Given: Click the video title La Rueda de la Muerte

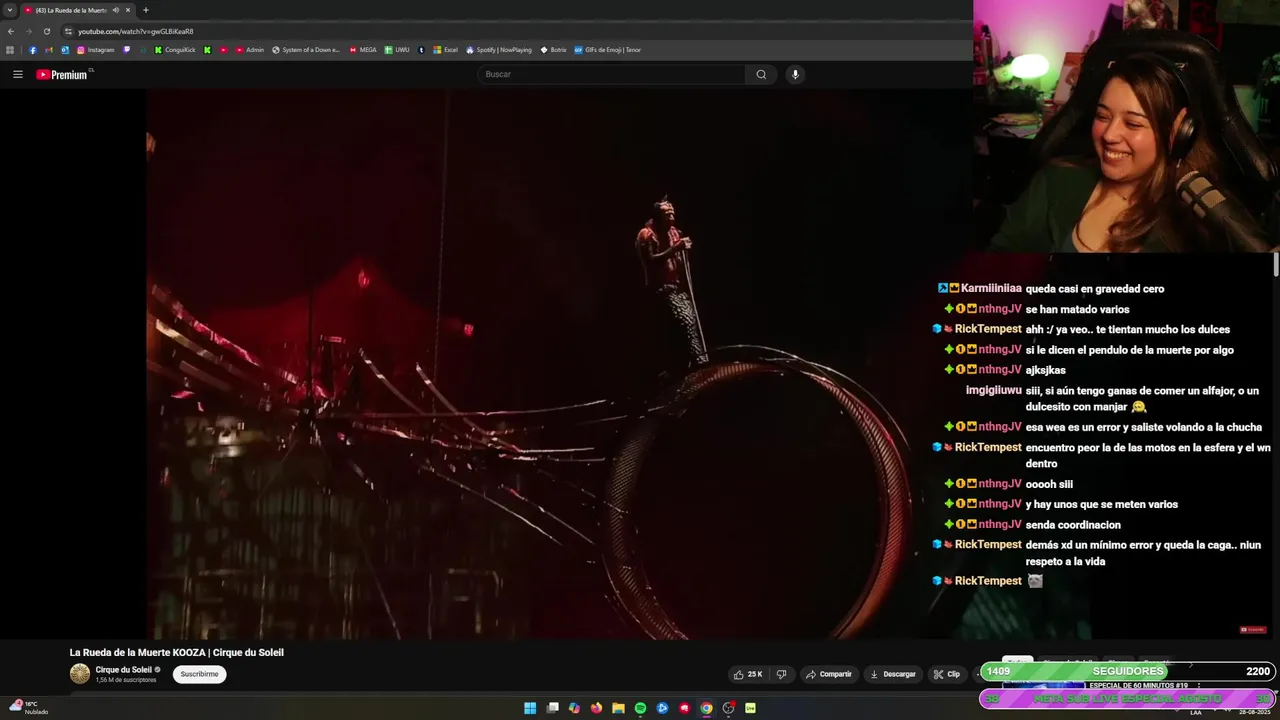Looking at the screenshot, I should pyautogui.click(x=177, y=653).
